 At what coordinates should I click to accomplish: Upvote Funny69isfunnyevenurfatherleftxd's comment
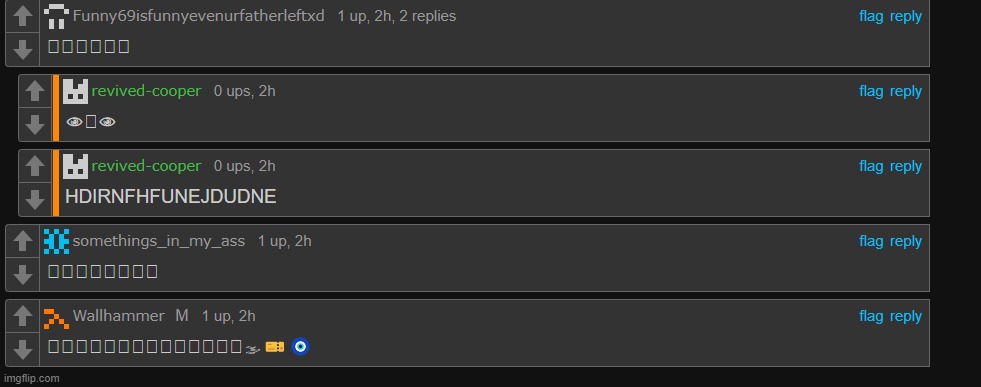(x=23, y=16)
